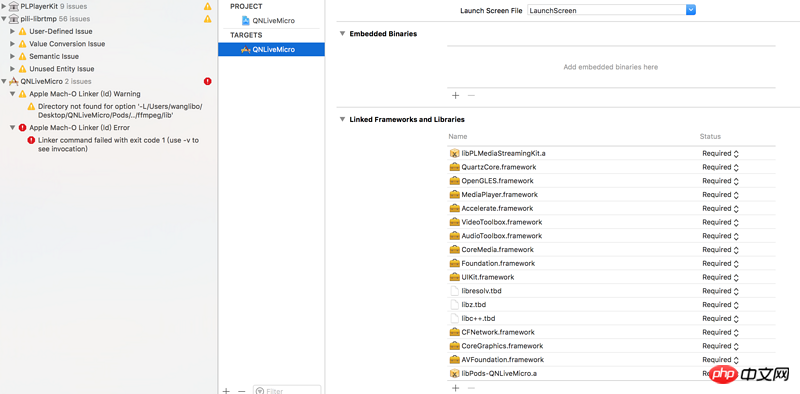Click the Name column header
This screenshot has width=800, height=394.
pyautogui.click(x=458, y=137)
